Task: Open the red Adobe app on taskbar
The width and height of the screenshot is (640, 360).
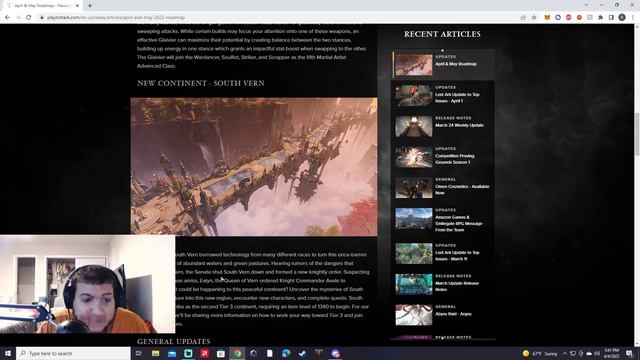Action: (204, 353)
